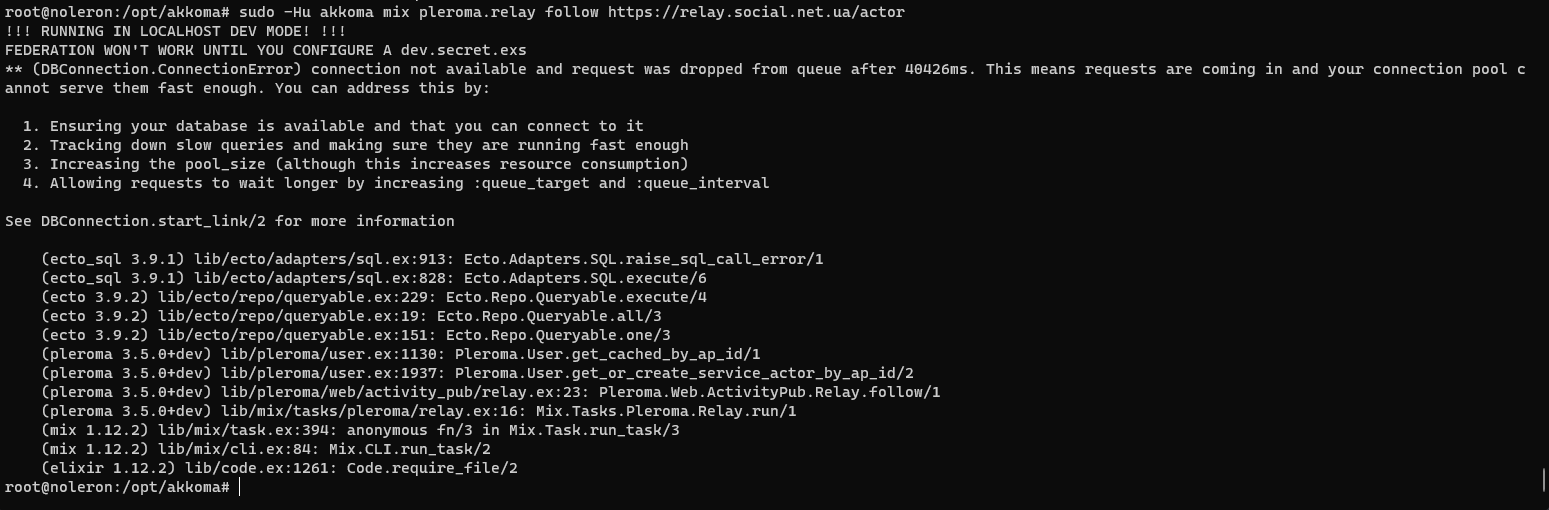Click the 'get_or_create_service_actor_by_ap_id/2' stack line
Viewport: 1549px width, 510px height.
(x=477, y=373)
